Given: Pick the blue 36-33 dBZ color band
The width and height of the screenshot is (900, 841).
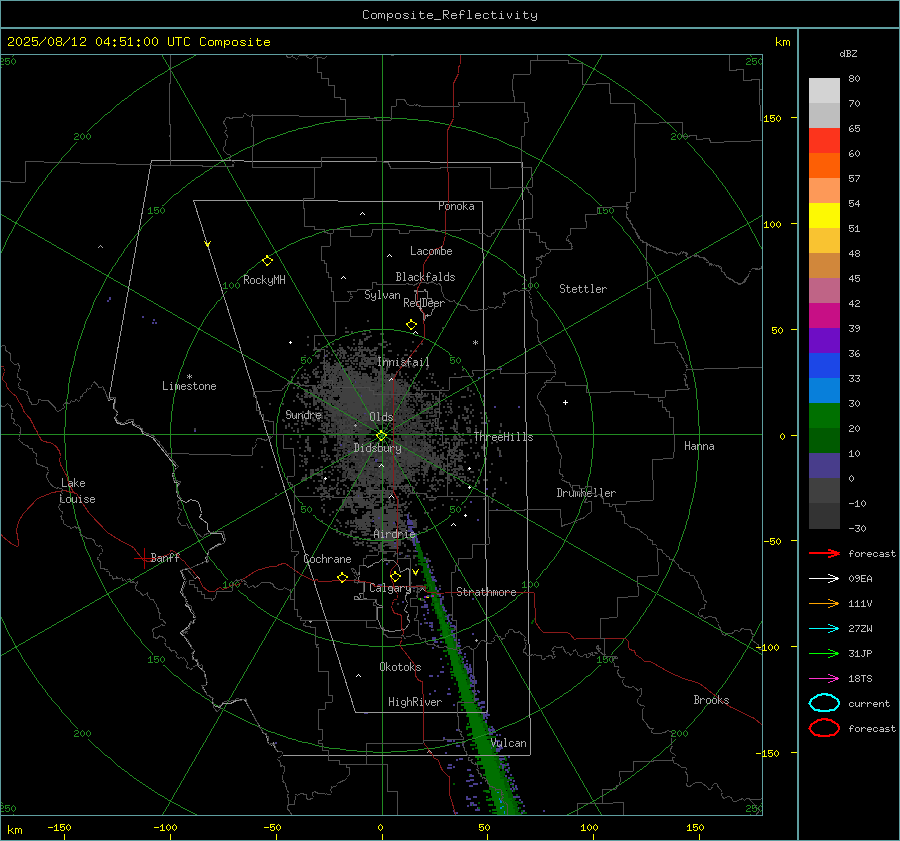Looking at the screenshot, I should pos(824,365).
